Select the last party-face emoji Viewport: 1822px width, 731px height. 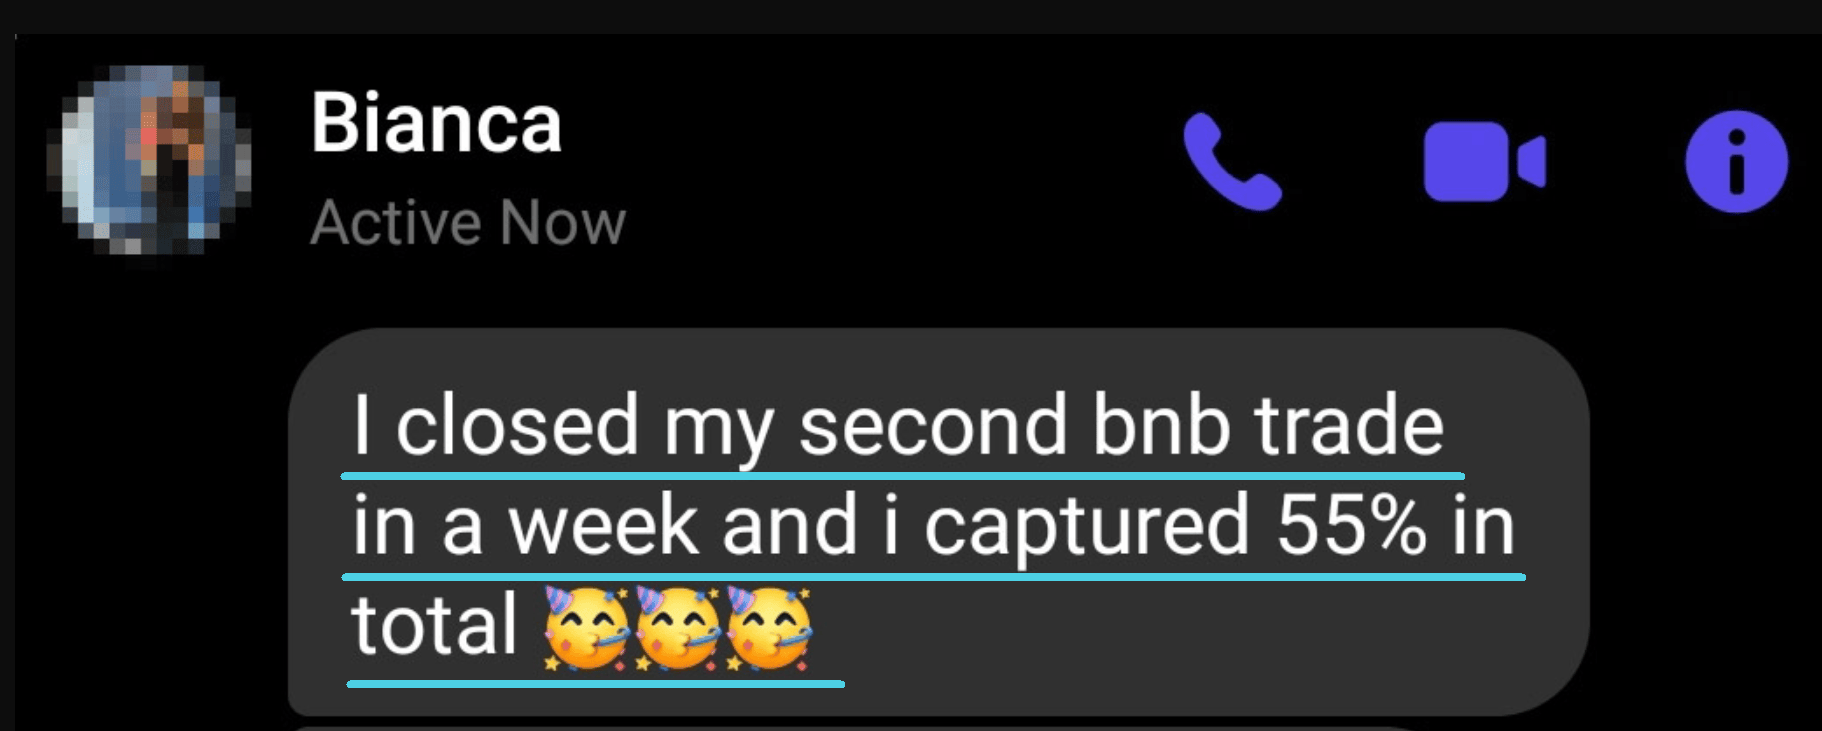click(x=768, y=628)
